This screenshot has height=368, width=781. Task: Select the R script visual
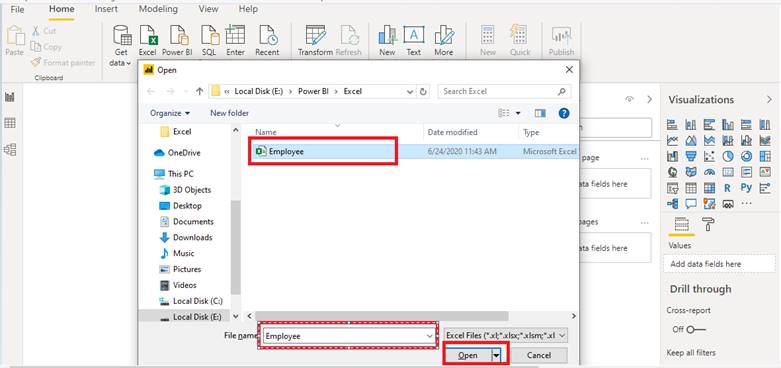click(x=728, y=188)
